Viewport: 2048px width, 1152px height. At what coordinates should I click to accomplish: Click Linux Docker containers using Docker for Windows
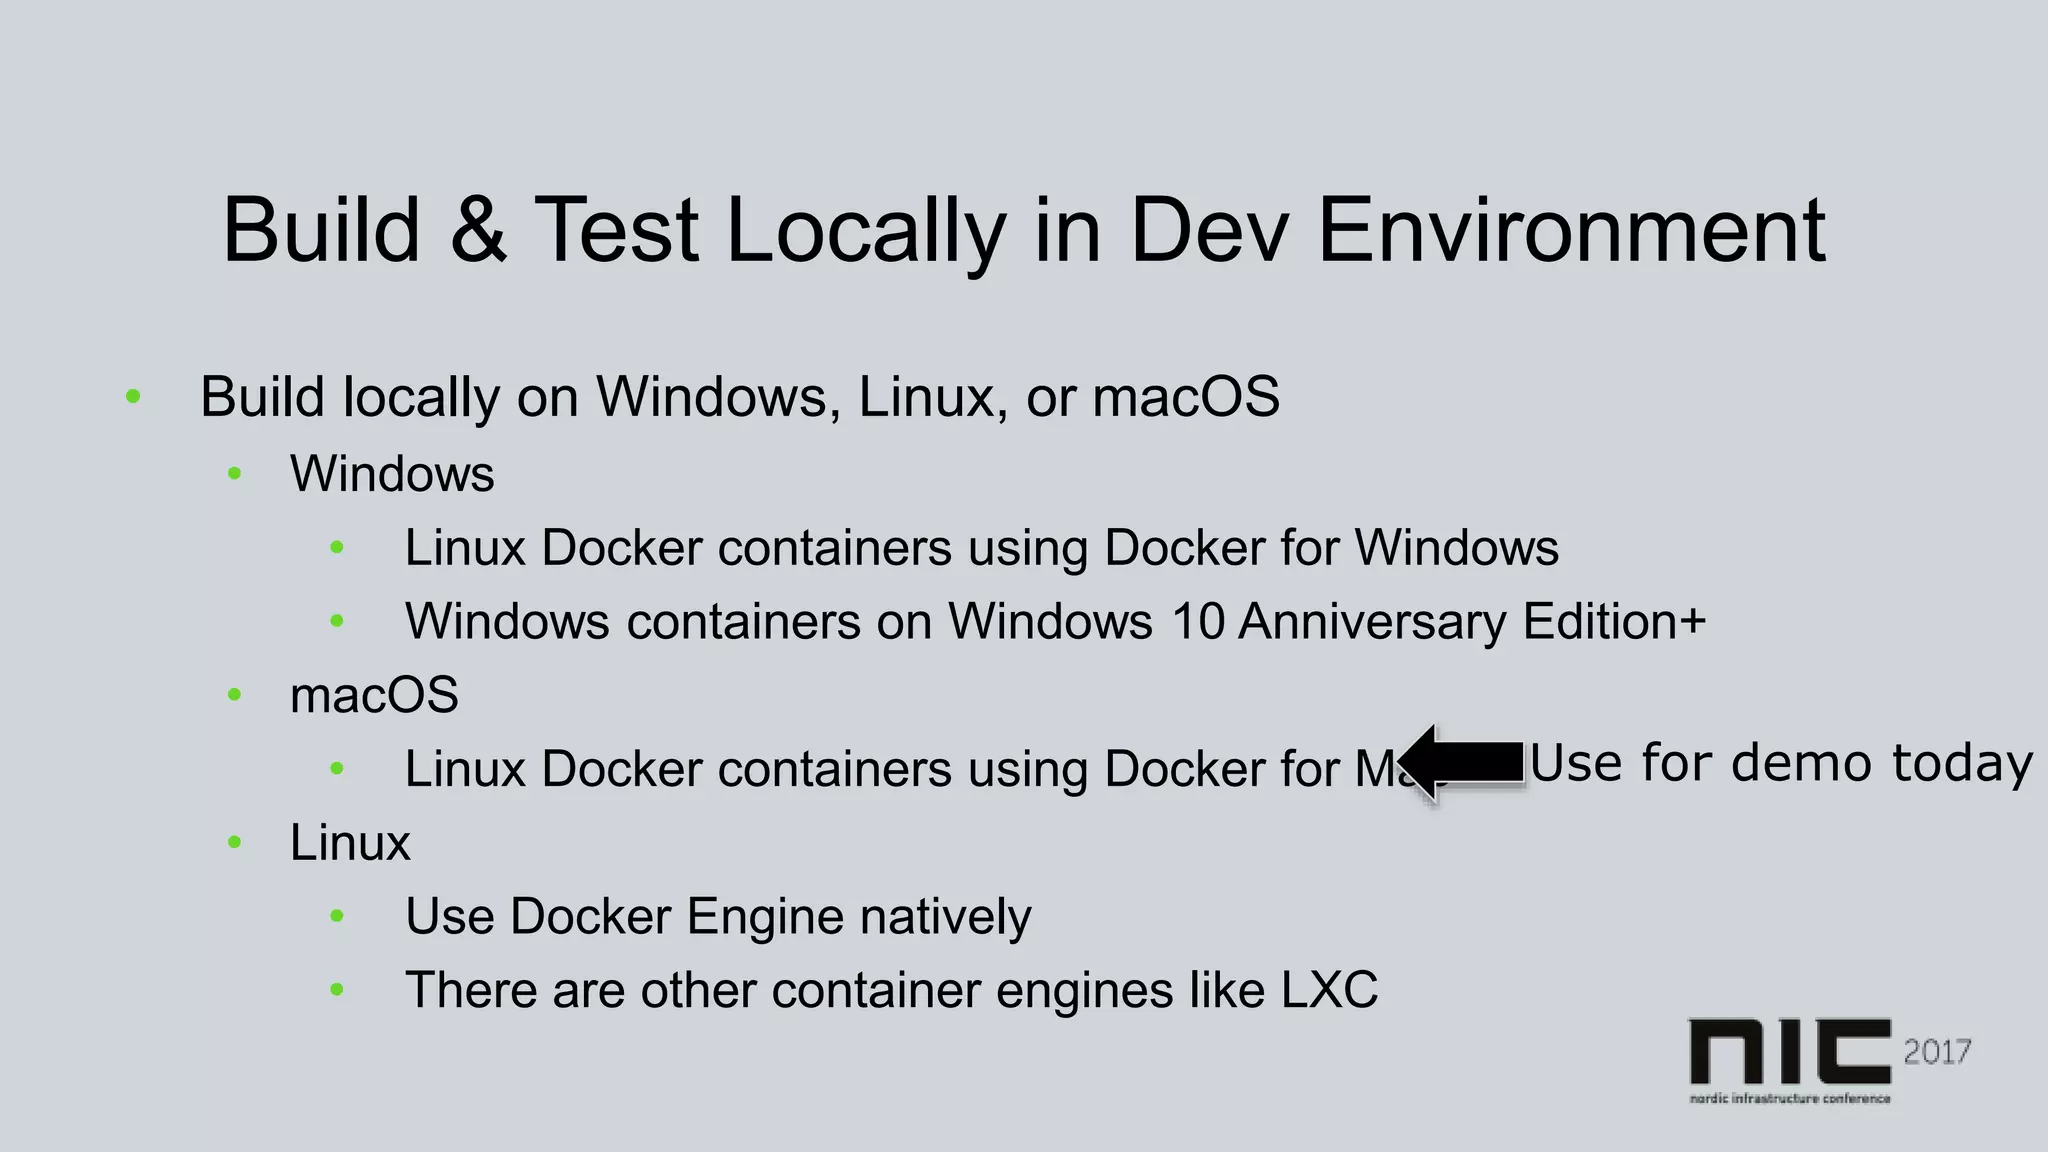point(981,548)
